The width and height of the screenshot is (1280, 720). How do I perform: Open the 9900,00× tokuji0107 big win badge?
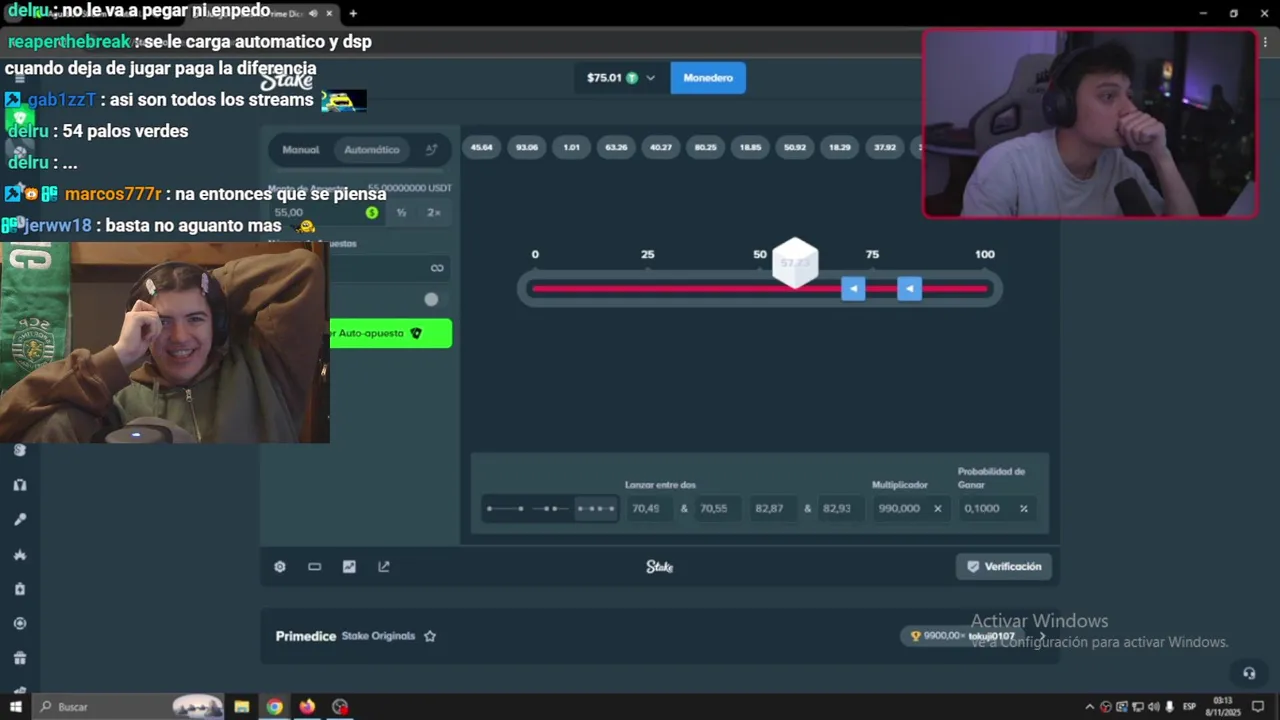coord(962,636)
